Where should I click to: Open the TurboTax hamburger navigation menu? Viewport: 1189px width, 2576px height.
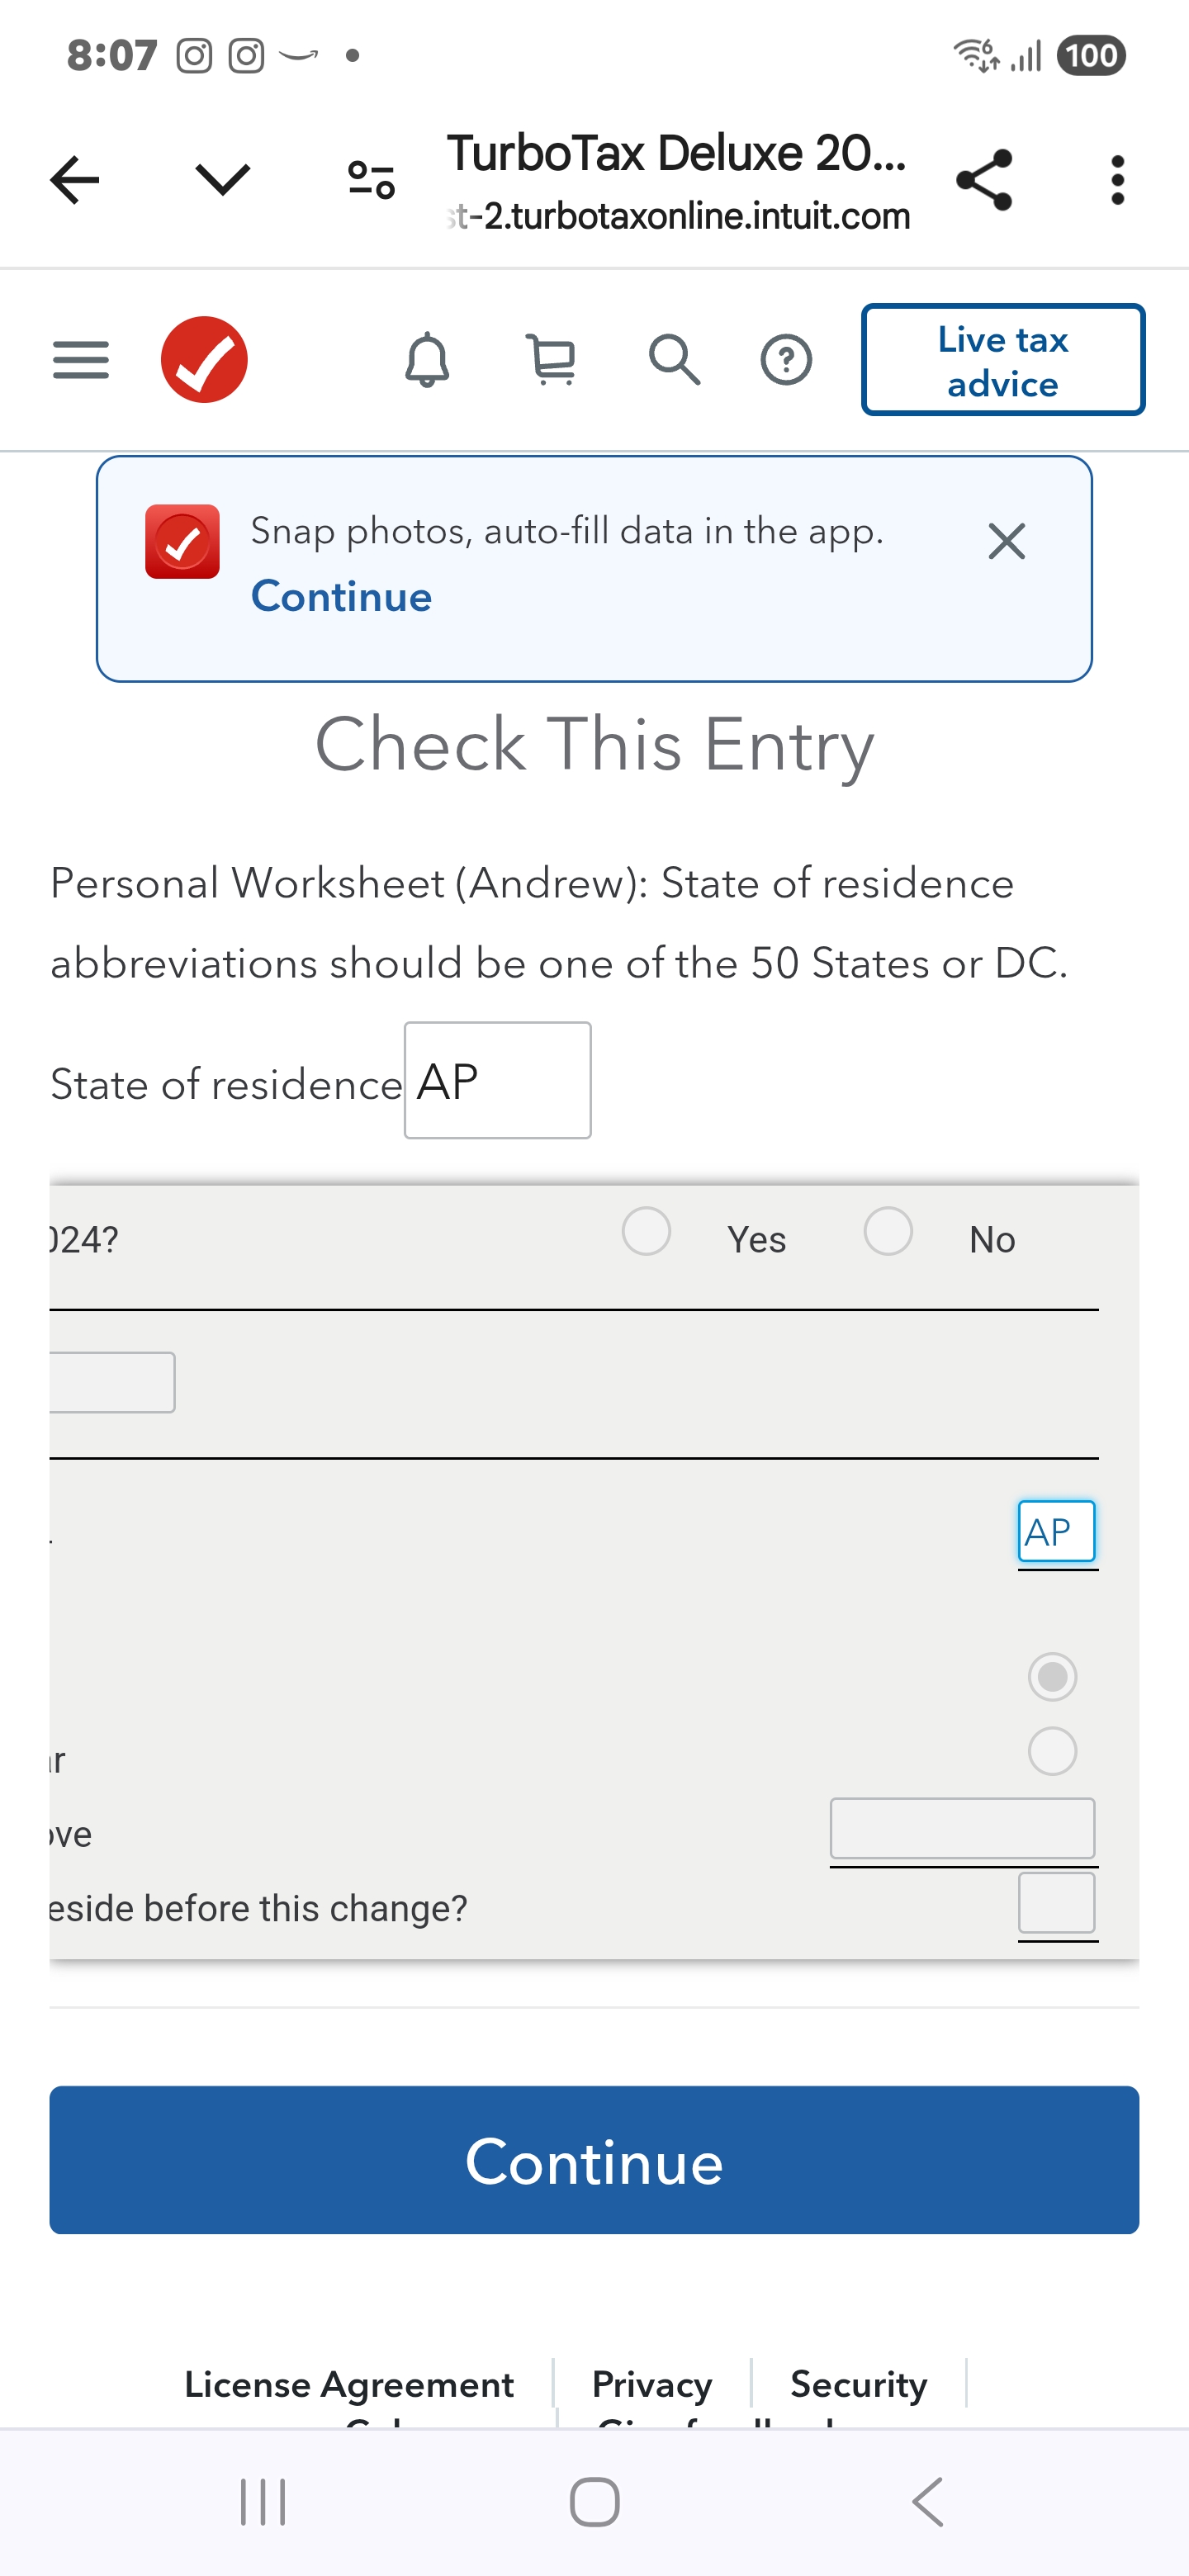(80, 360)
